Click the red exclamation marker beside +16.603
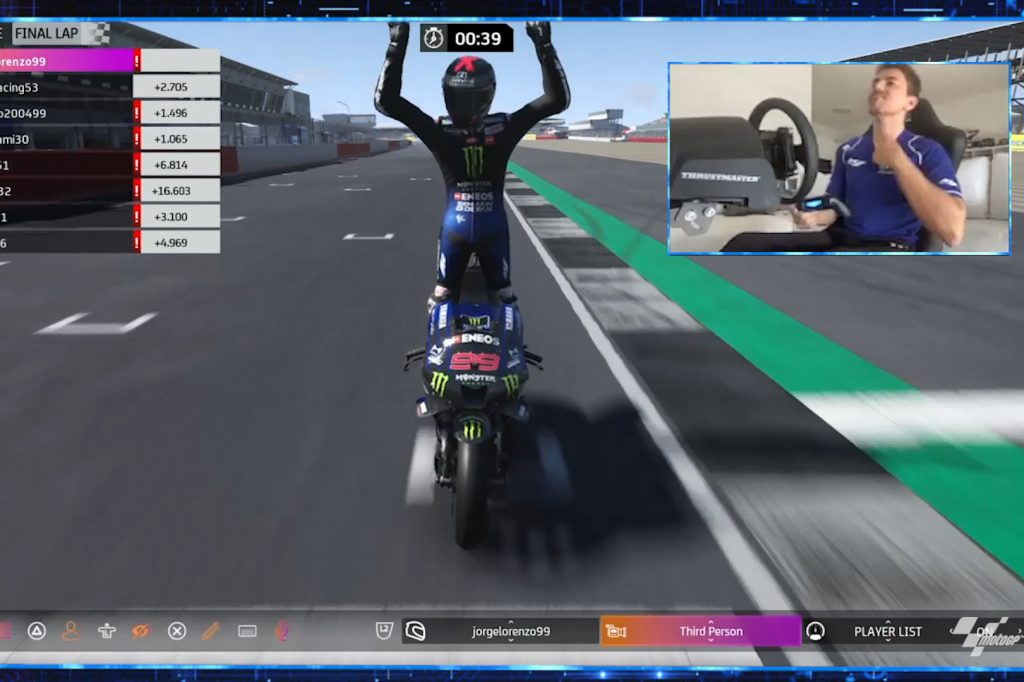 (x=136, y=191)
